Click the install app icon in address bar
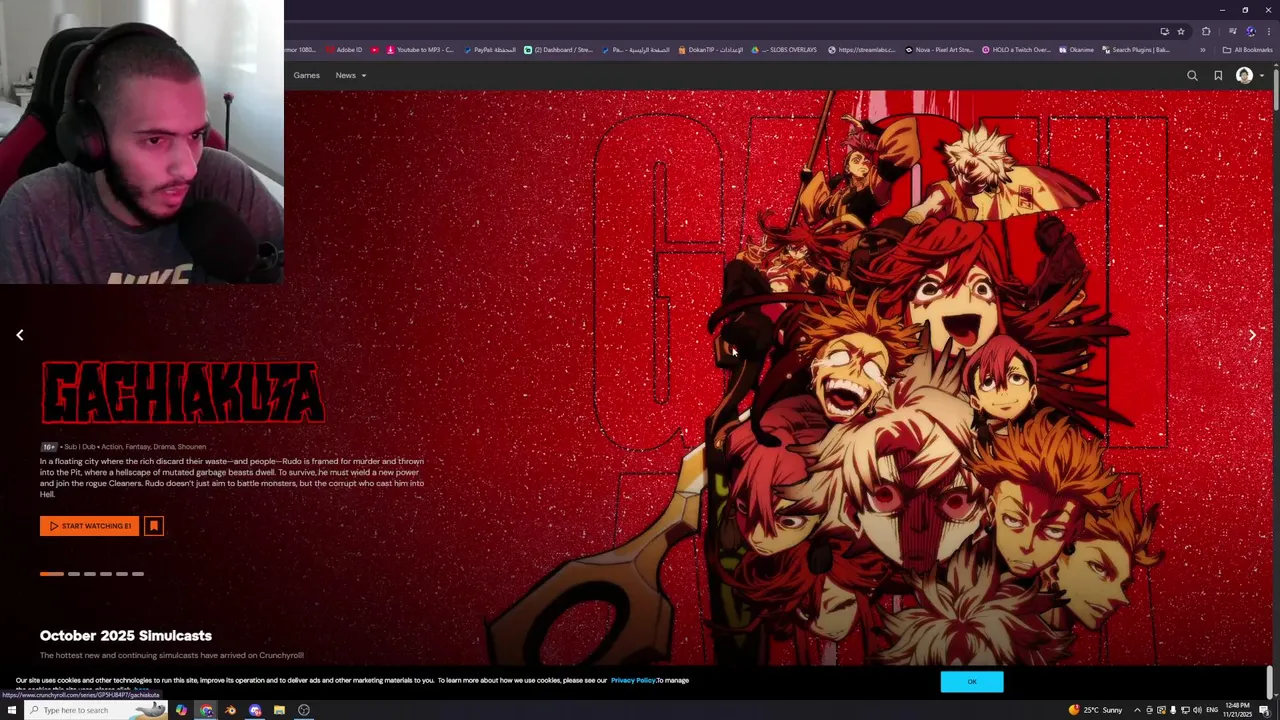The height and width of the screenshot is (720, 1280). click(1164, 31)
